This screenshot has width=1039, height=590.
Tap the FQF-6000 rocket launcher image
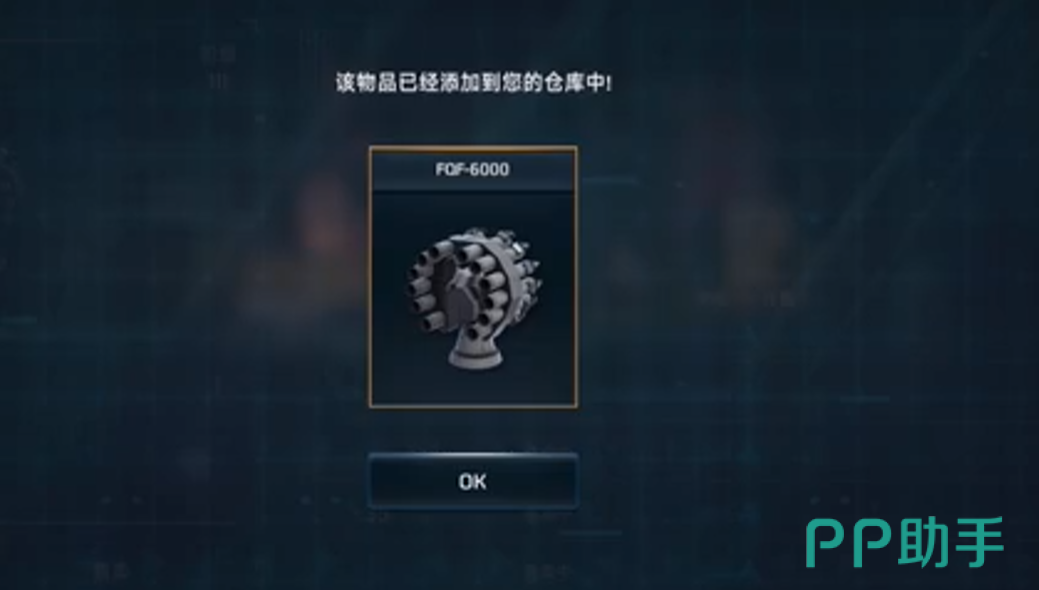(474, 298)
